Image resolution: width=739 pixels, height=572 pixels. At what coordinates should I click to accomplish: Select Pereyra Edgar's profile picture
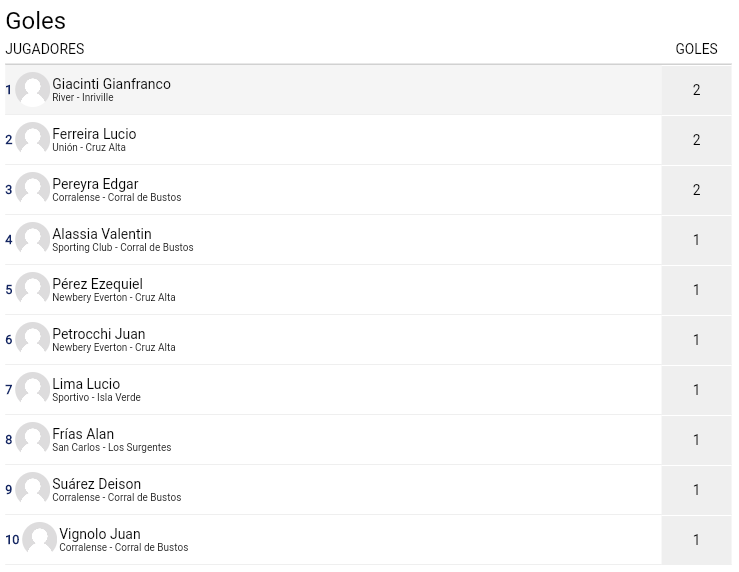(33, 189)
